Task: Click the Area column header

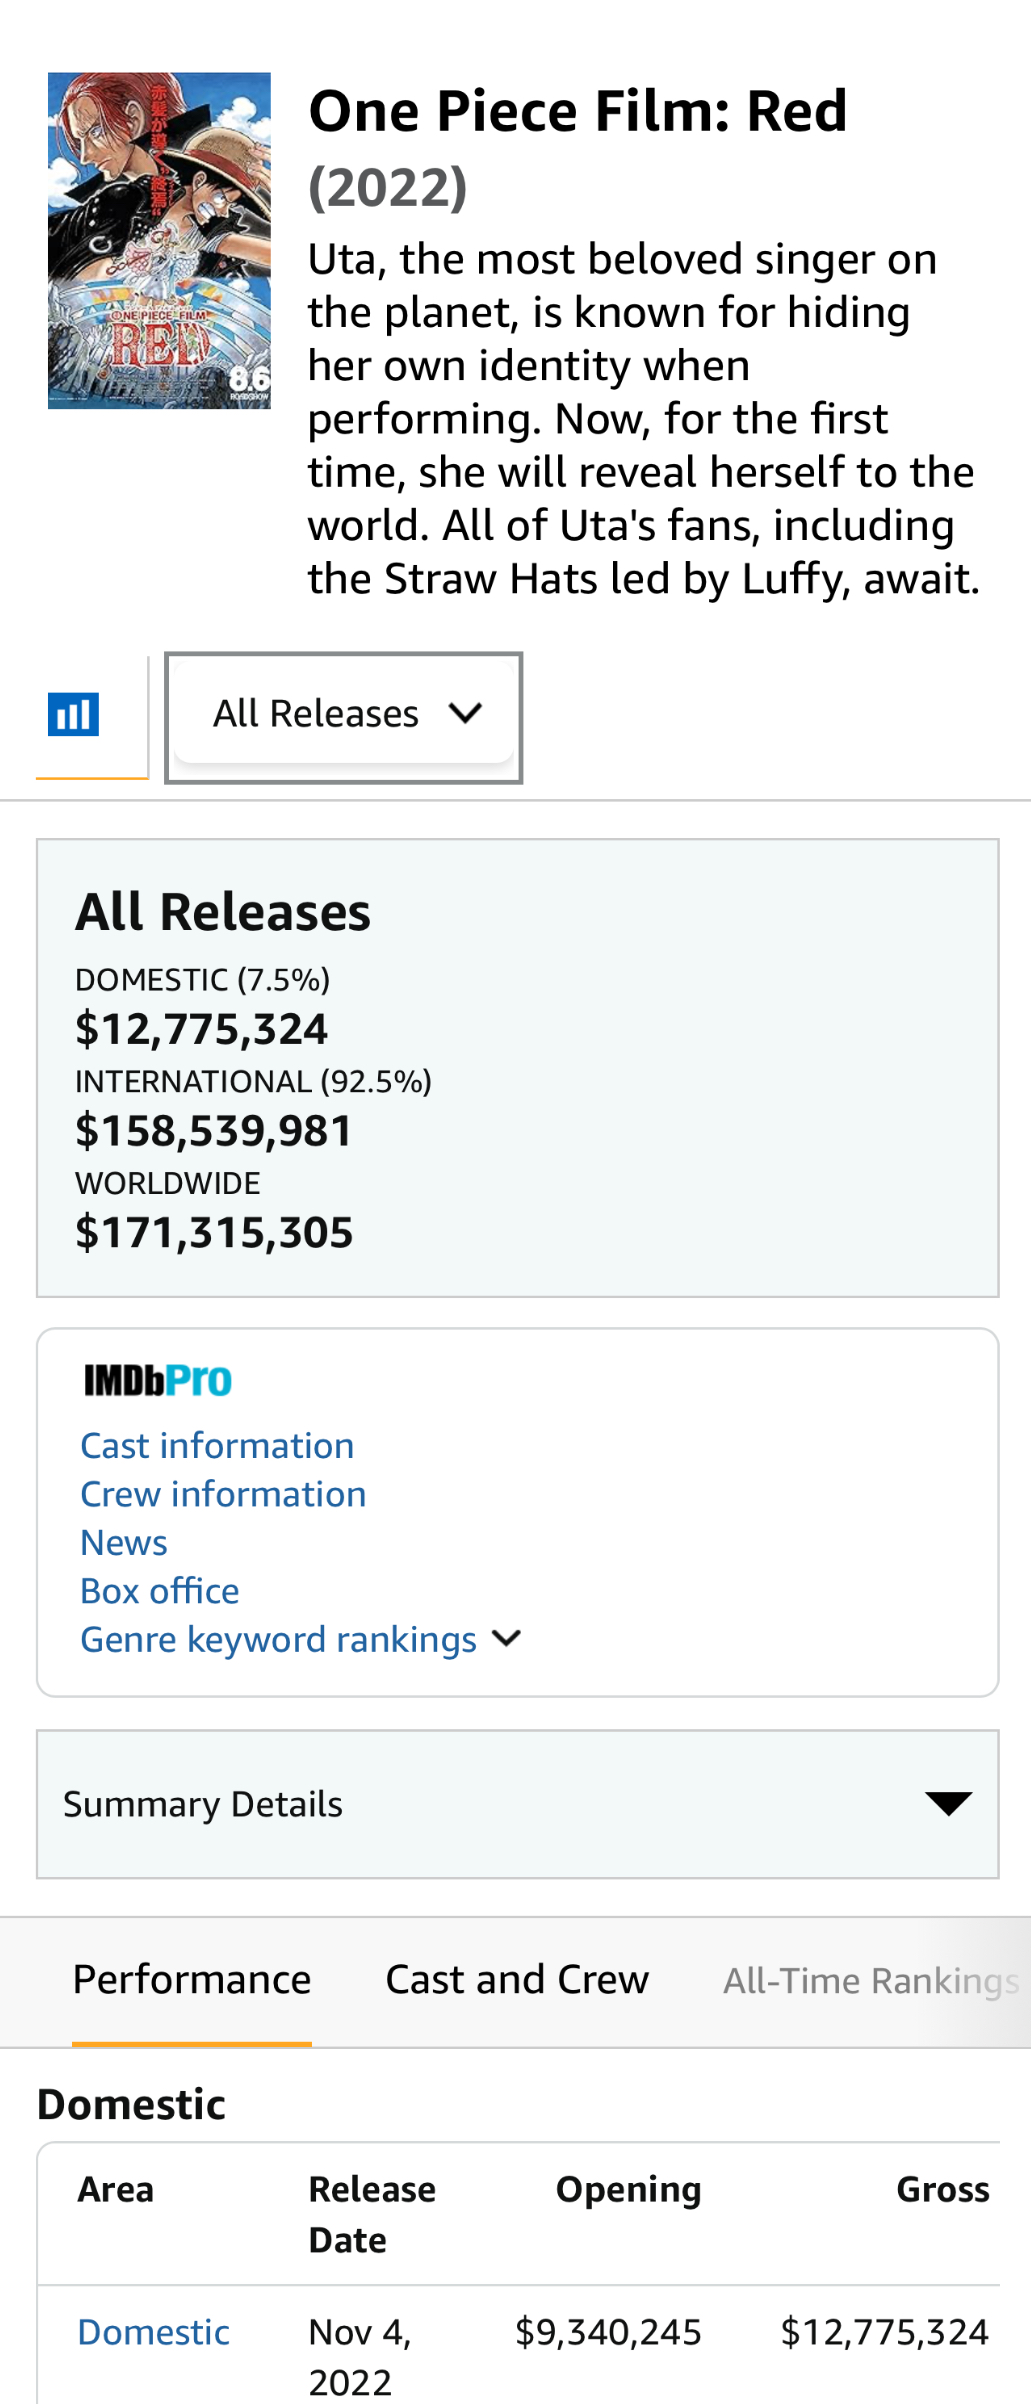Action: click(116, 2189)
